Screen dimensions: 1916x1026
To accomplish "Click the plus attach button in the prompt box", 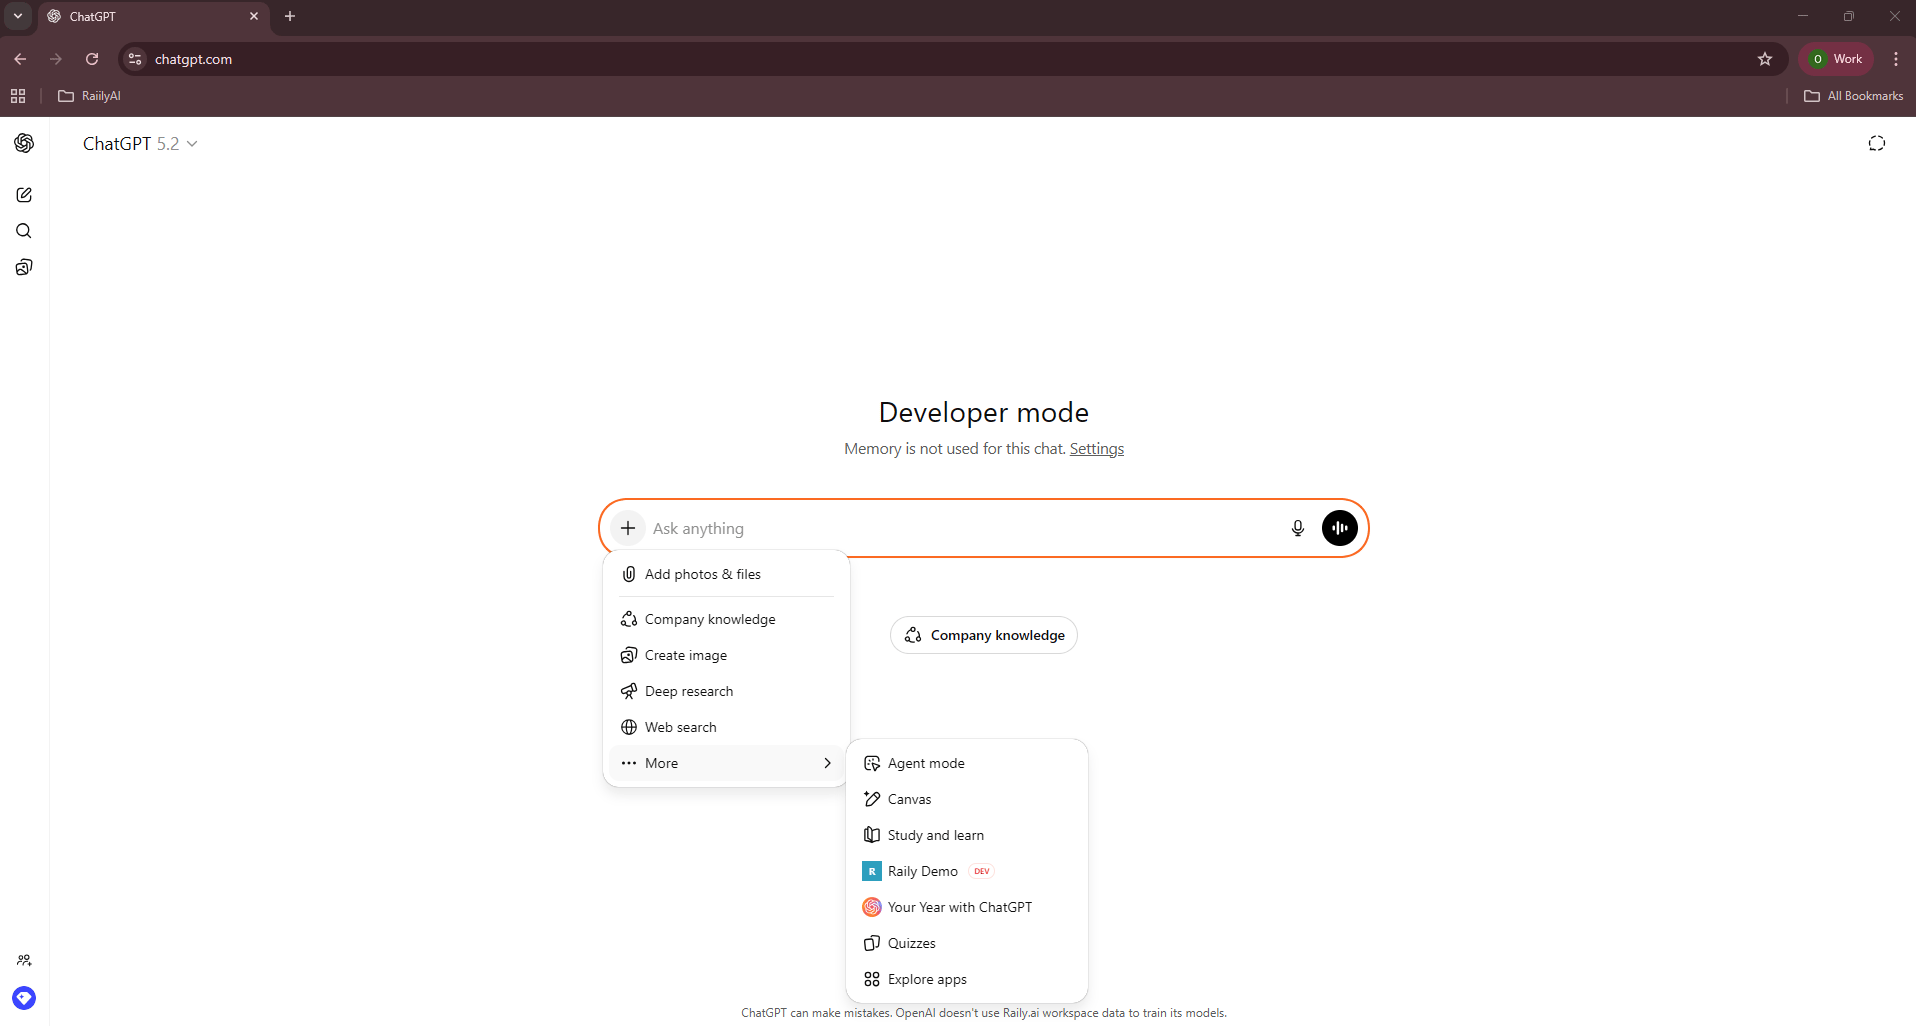I will click(628, 528).
